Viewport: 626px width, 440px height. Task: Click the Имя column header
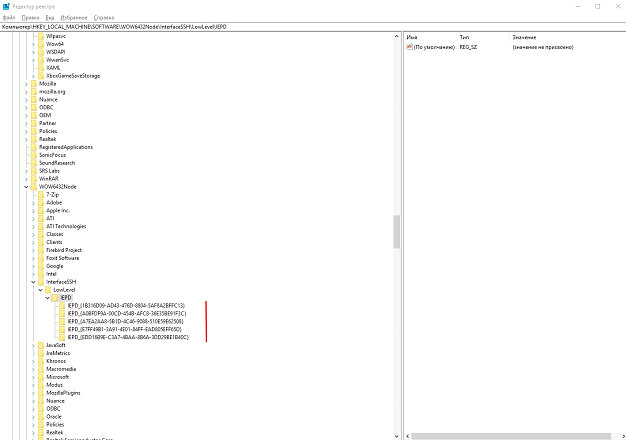(x=412, y=37)
